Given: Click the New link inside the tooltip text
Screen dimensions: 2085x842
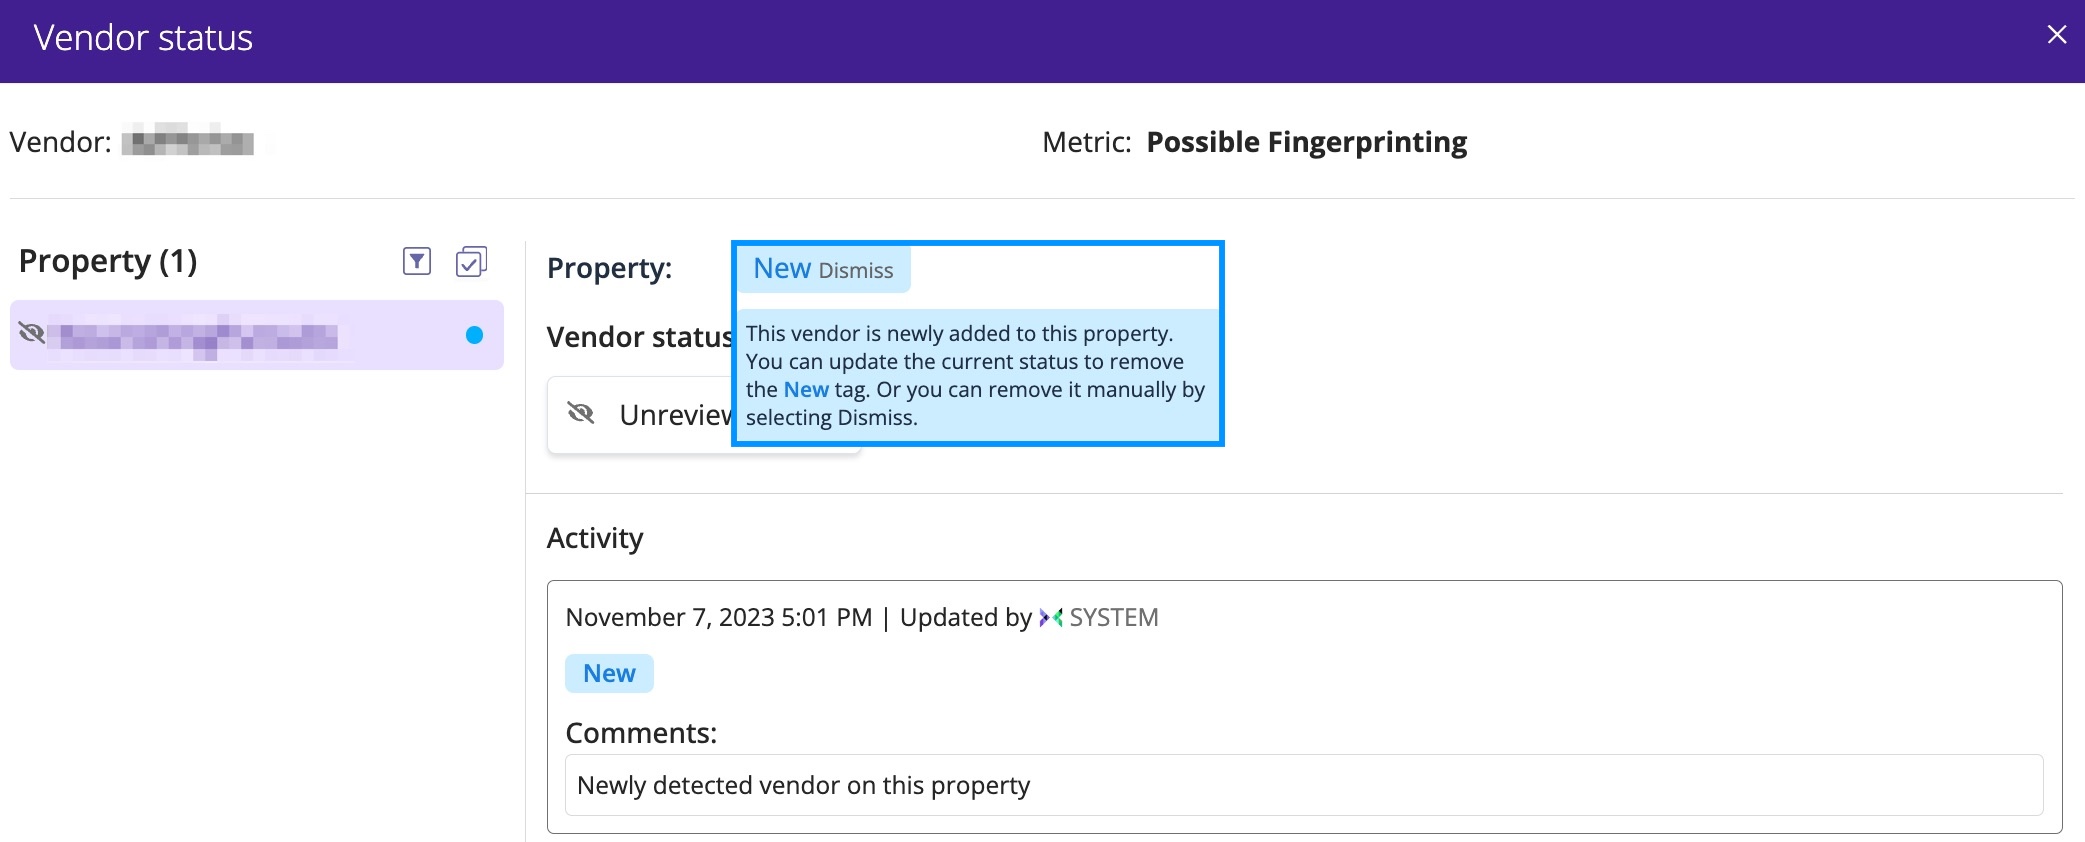Looking at the screenshot, I should [805, 389].
